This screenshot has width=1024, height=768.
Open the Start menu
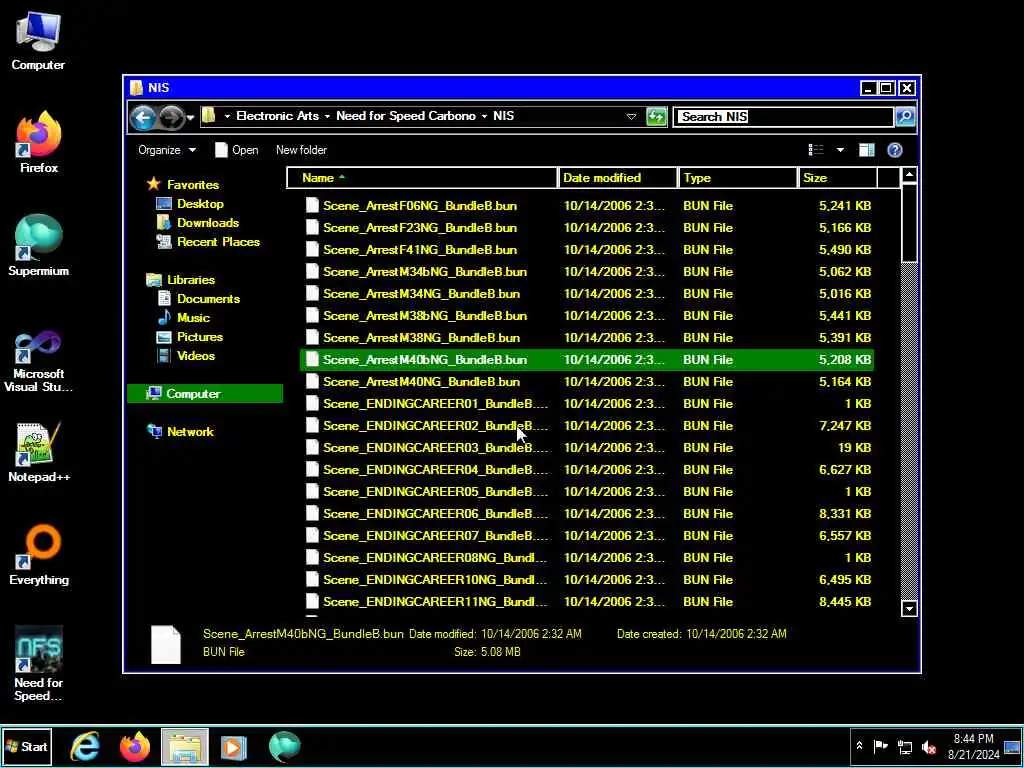pyautogui.click(x=27, y=746)
